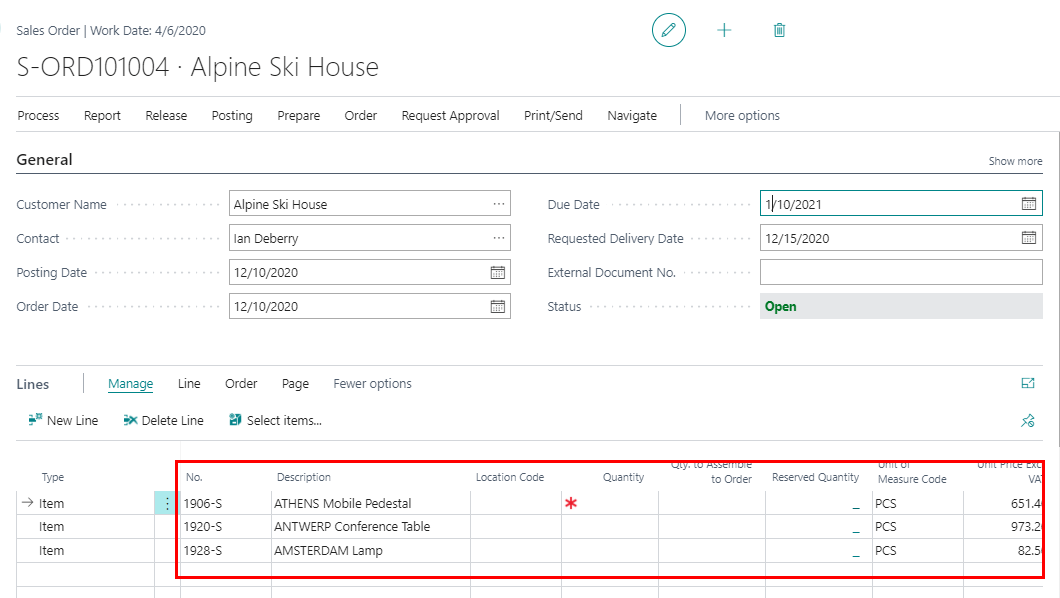Viewport: 1060px width, 598px height.
Task: Pin the Lines action bar
Action: pos(1028,420)
